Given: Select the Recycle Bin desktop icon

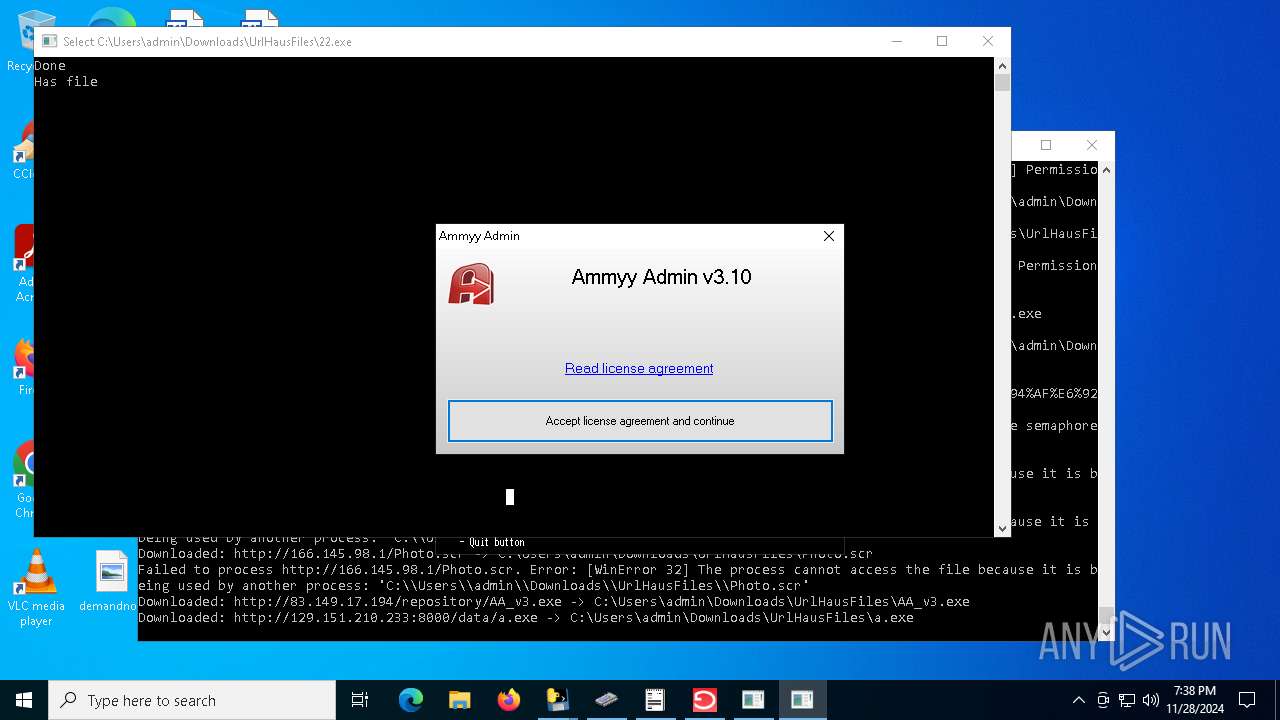Looking at the screenshot, I should coord(22,40).
